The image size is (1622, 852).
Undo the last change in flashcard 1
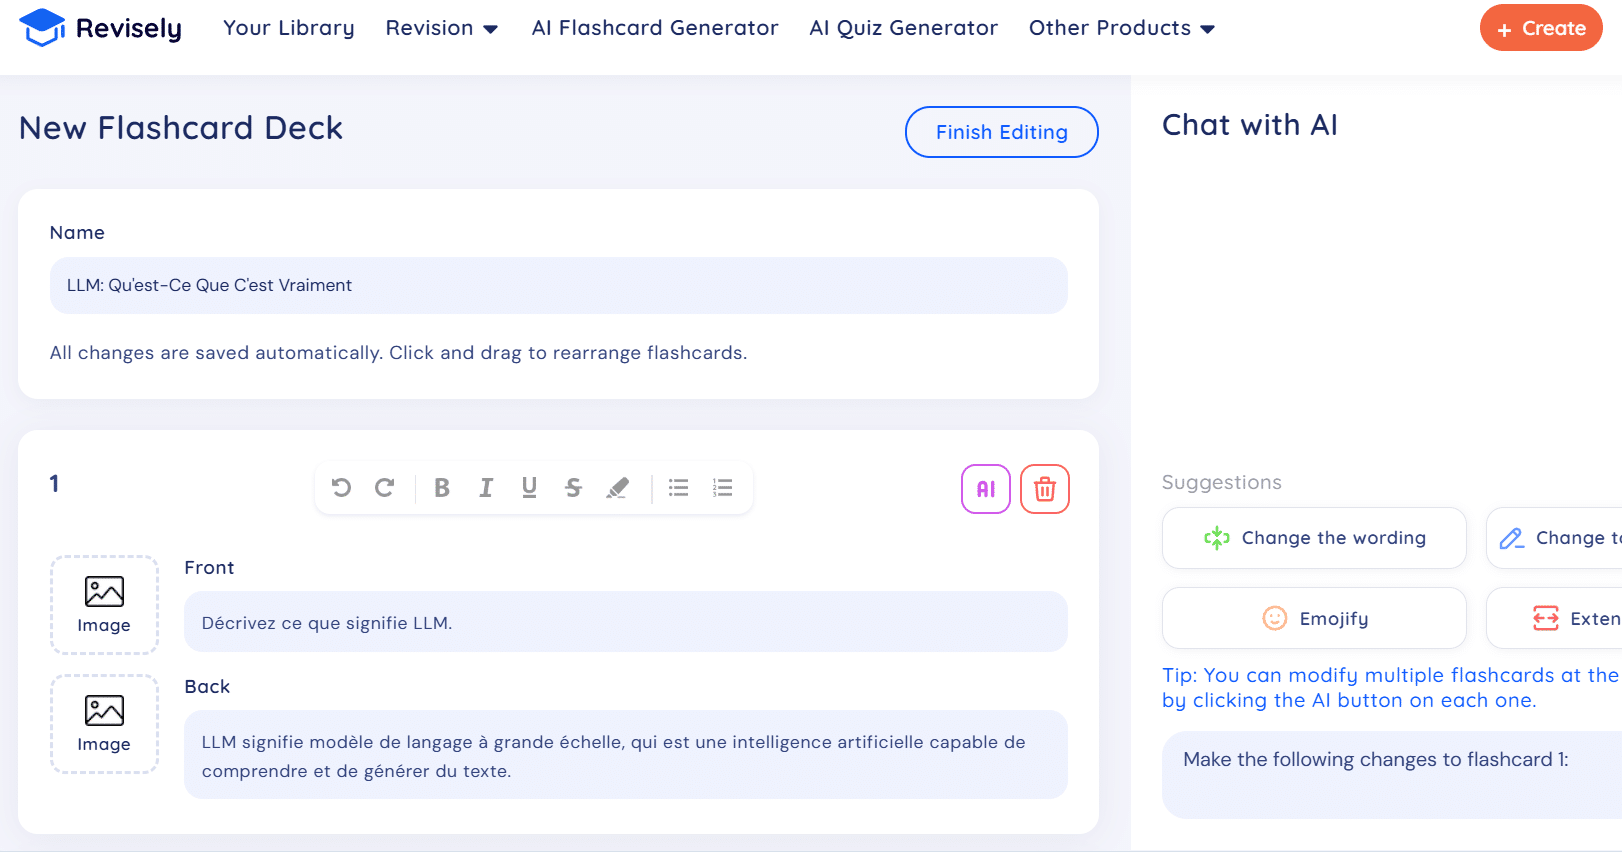pyautogui.click(x=342, y=488)
